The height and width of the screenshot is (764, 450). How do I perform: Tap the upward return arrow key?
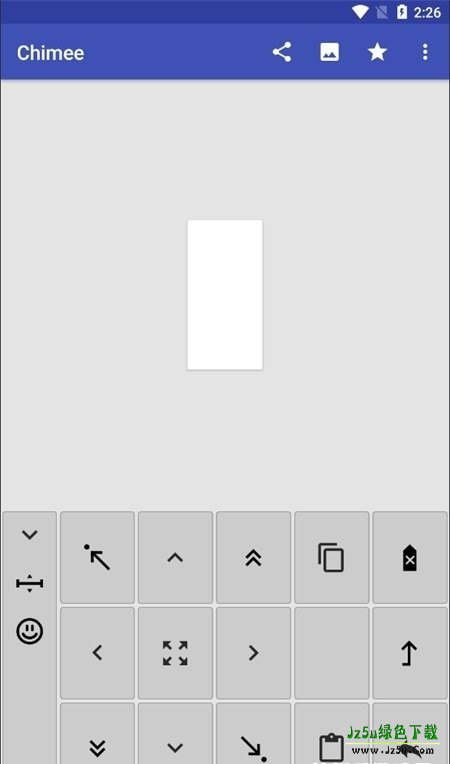410,653
